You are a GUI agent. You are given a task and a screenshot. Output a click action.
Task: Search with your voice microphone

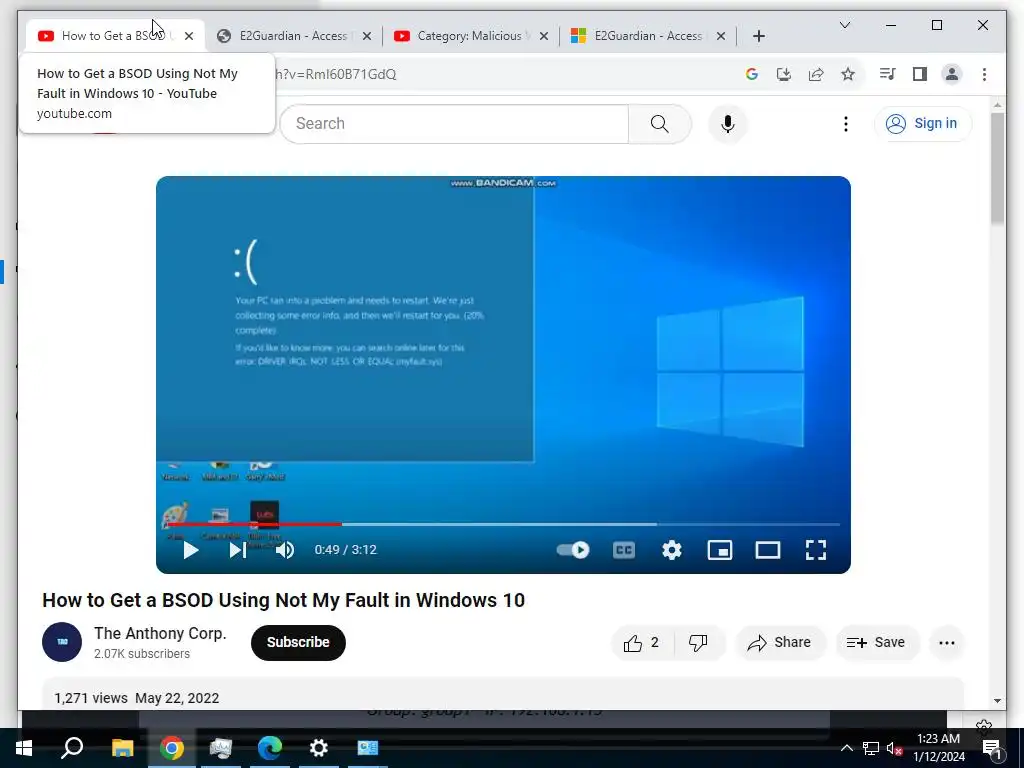tap(728, 123)
